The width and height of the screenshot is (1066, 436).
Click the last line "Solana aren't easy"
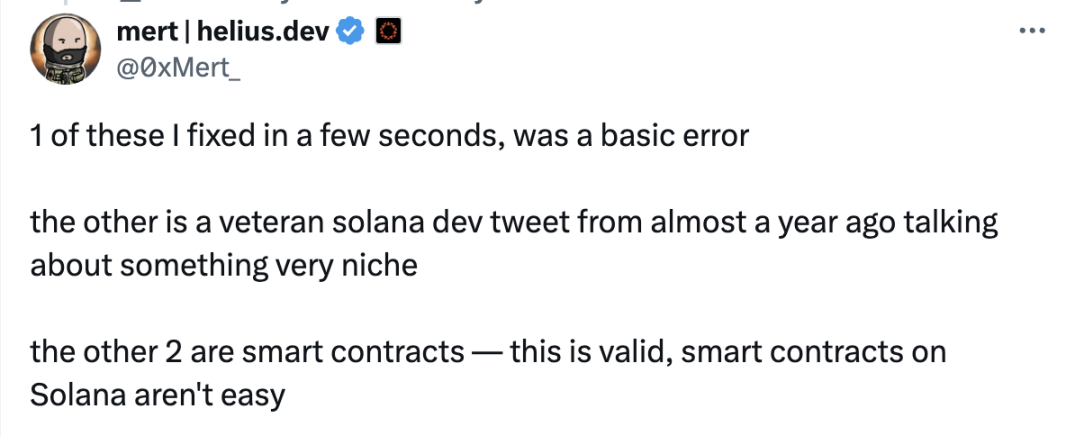click(158, 395)
